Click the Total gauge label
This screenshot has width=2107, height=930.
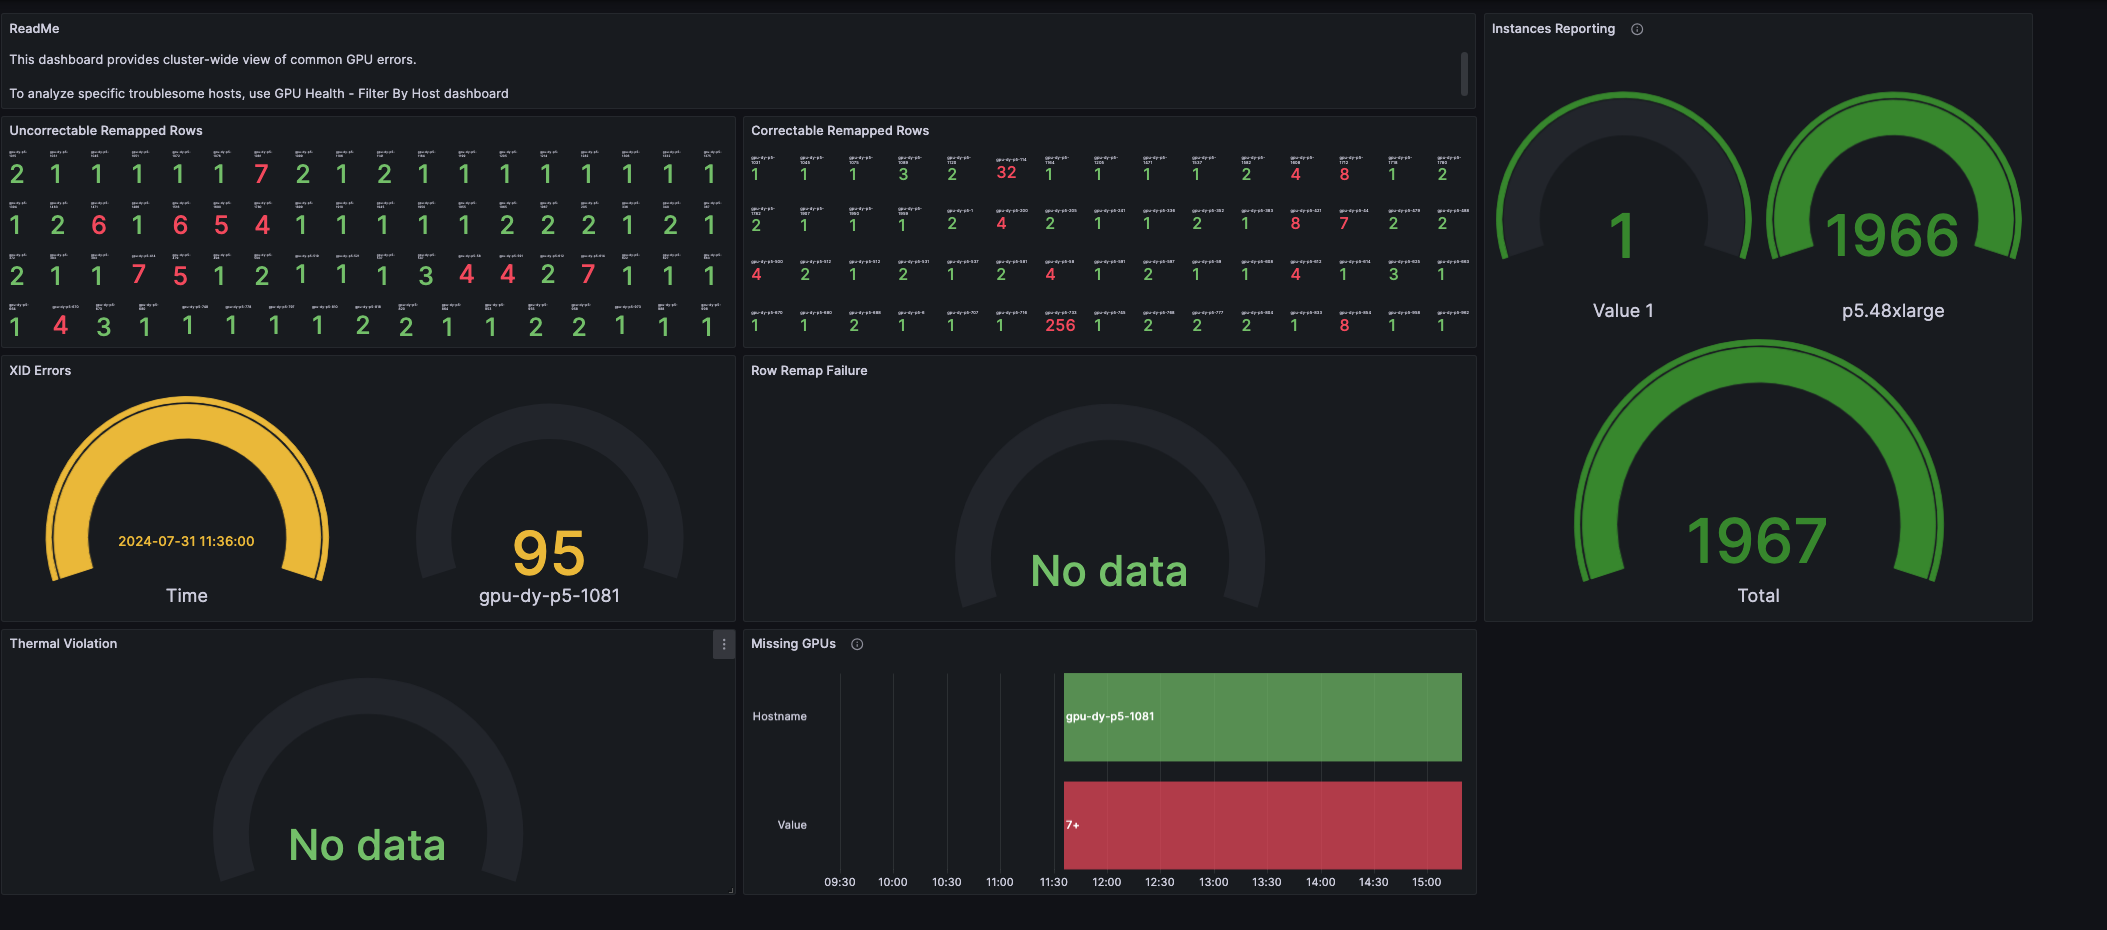[x=1758, y=596]
